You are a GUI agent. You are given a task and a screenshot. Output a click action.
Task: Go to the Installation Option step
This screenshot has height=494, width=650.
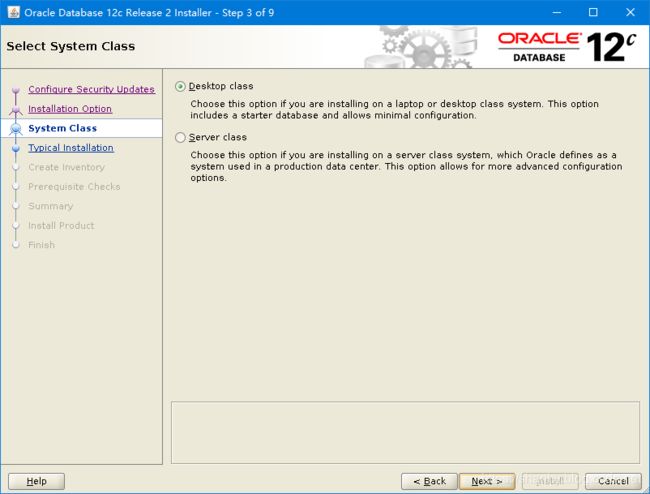[x=70, y=109]
